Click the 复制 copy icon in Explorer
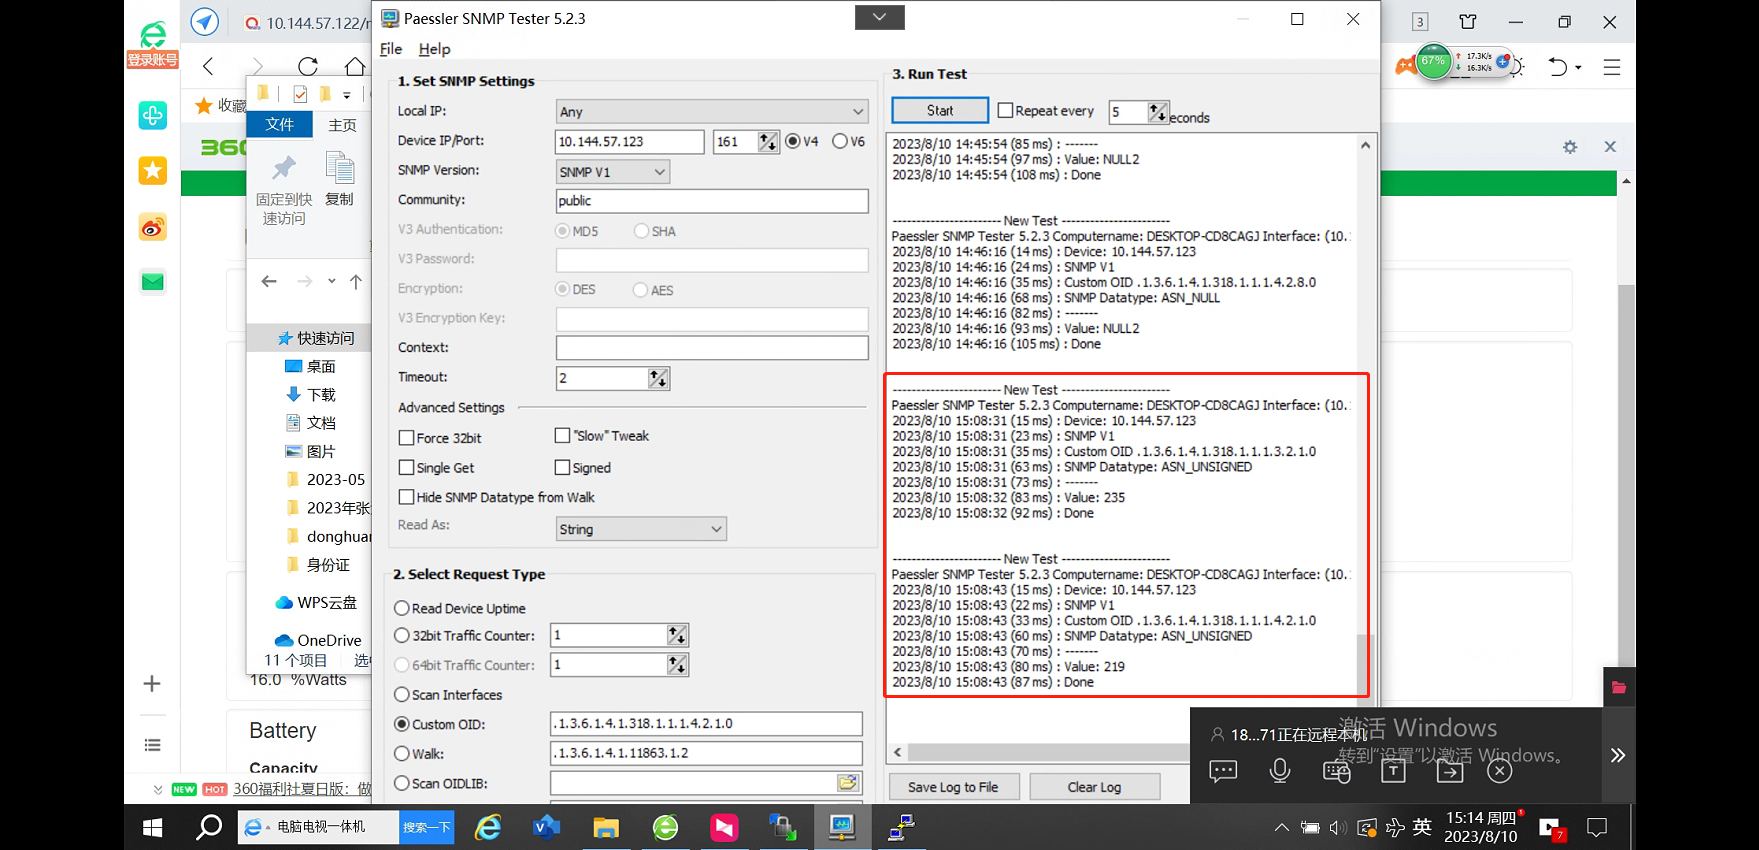This screenshot has width=1759, height=850. (340, 168)
